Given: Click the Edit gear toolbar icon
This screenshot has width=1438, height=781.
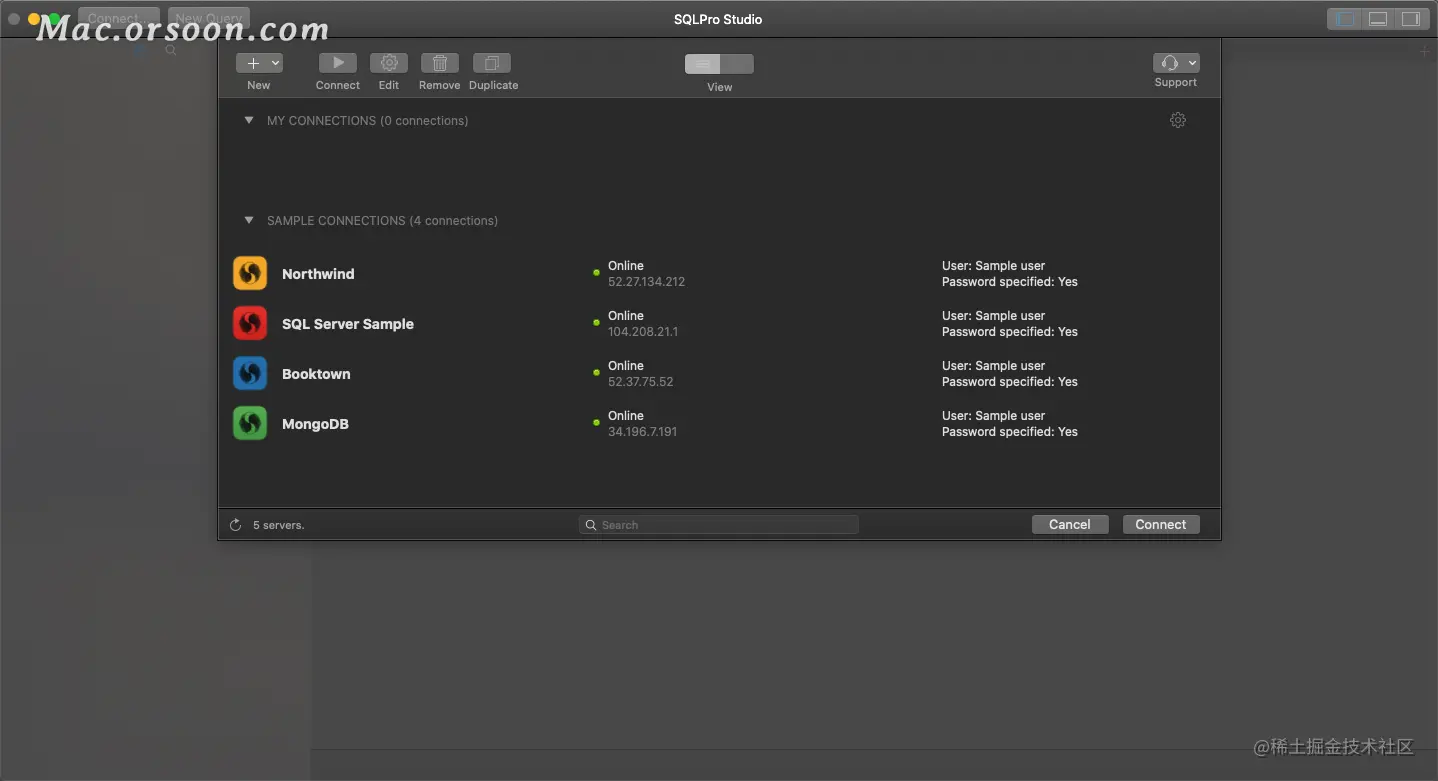Looking at the screenshot, I should 389,63.
